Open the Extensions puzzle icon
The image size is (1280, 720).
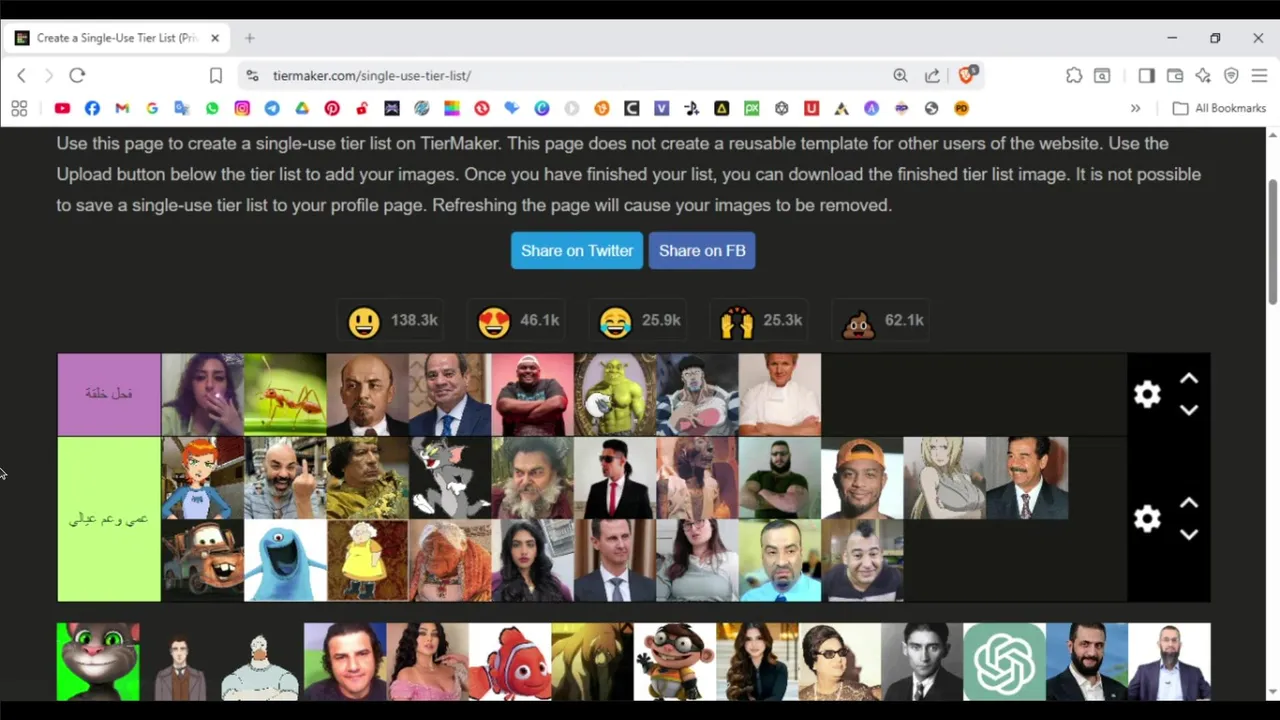1074,75
